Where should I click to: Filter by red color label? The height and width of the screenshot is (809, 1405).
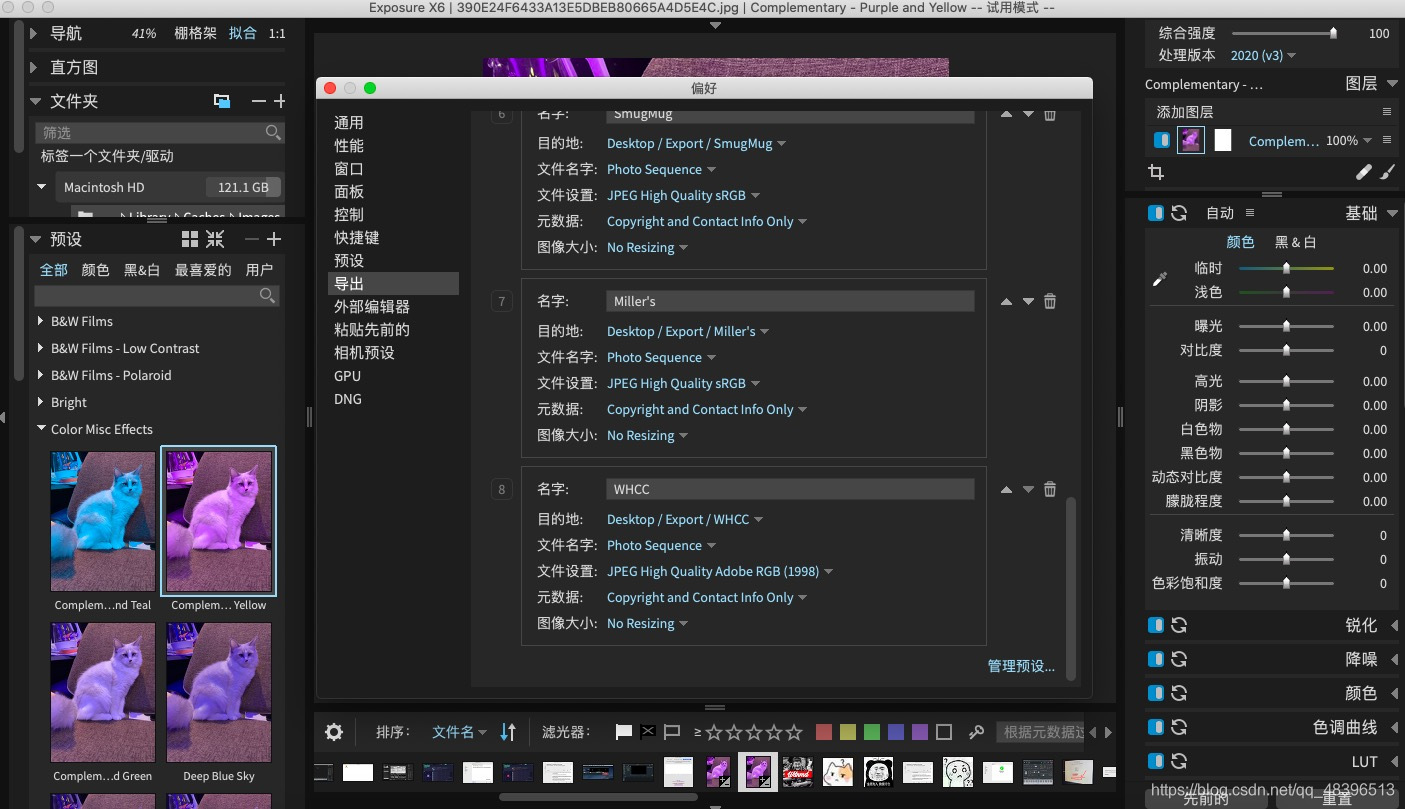pyautogui.click(x=824, y=732)
